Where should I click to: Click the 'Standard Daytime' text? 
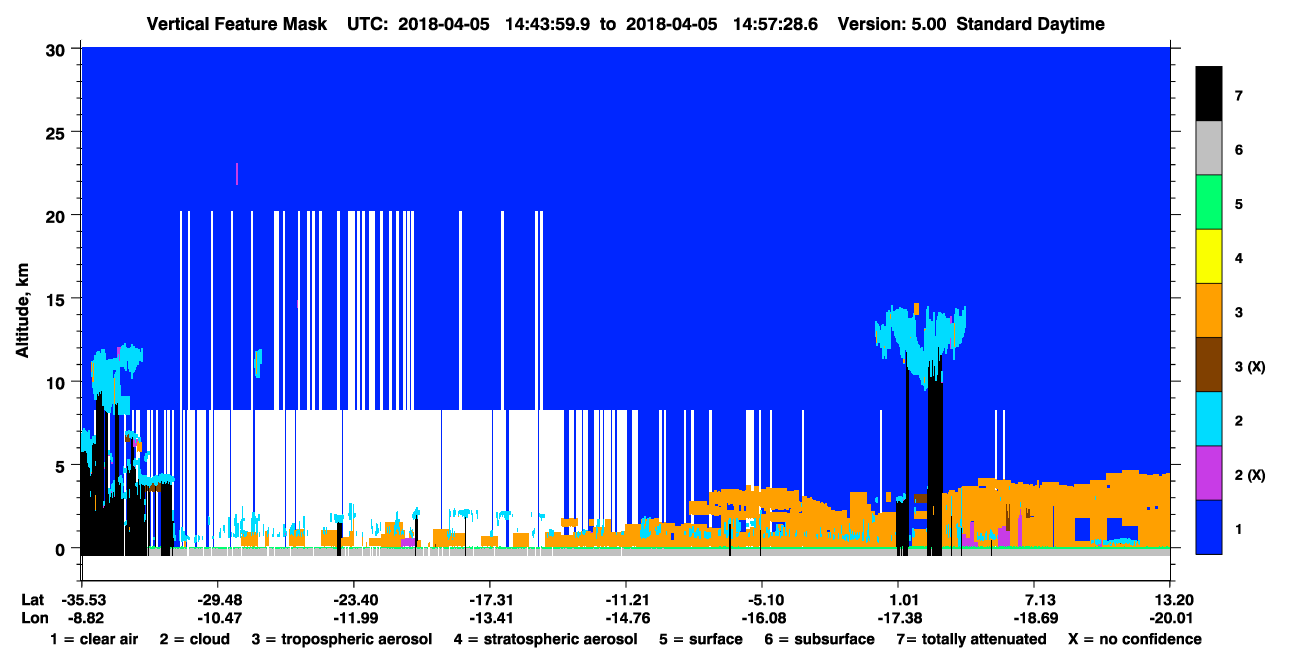[x=1031, y=24]
